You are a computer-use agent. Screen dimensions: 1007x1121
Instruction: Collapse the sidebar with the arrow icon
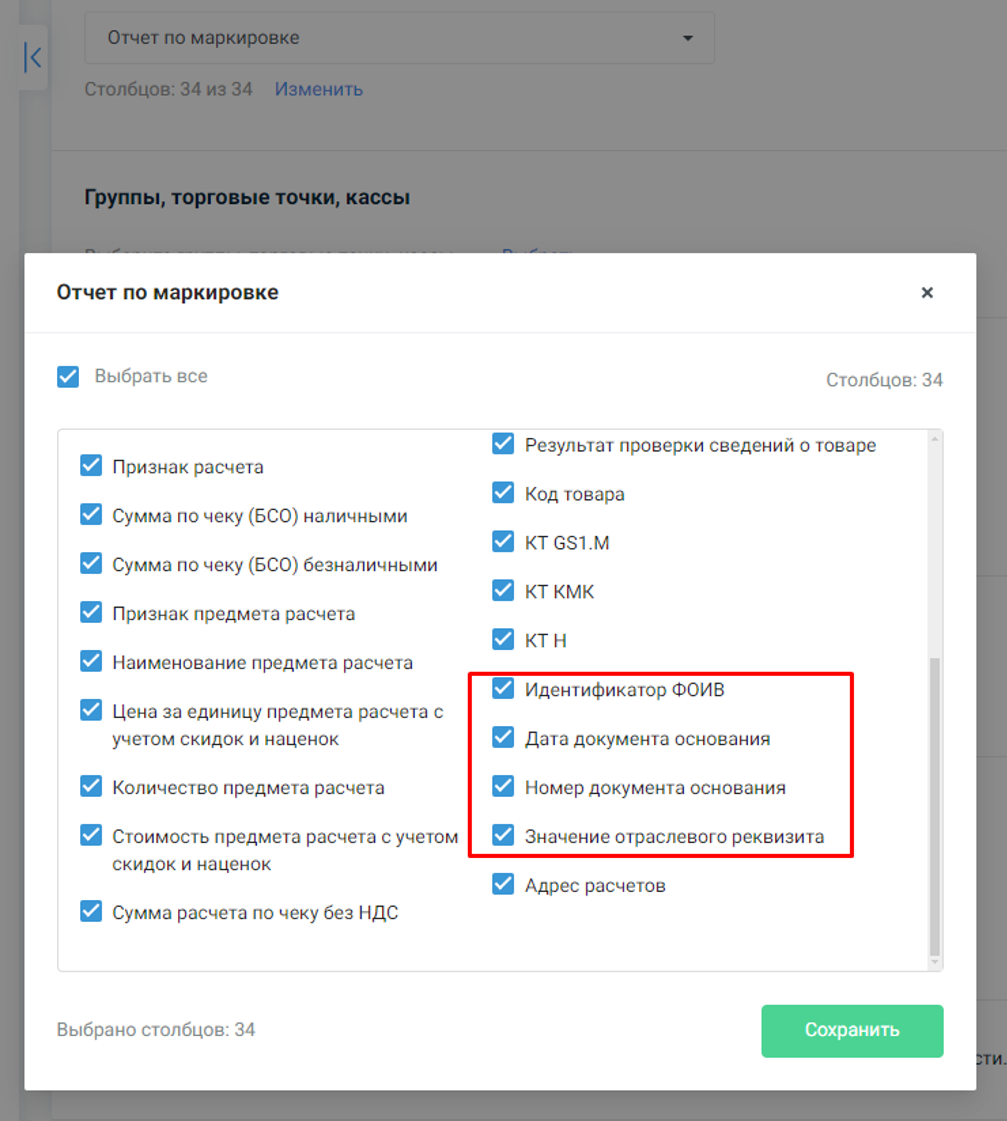(33, 57)
